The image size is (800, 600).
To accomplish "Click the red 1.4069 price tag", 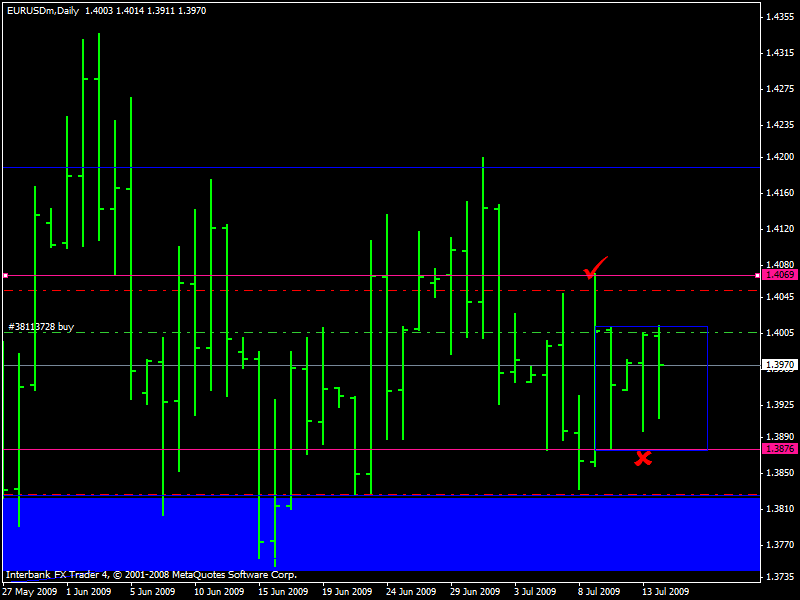I will click(x=779, y=274).
